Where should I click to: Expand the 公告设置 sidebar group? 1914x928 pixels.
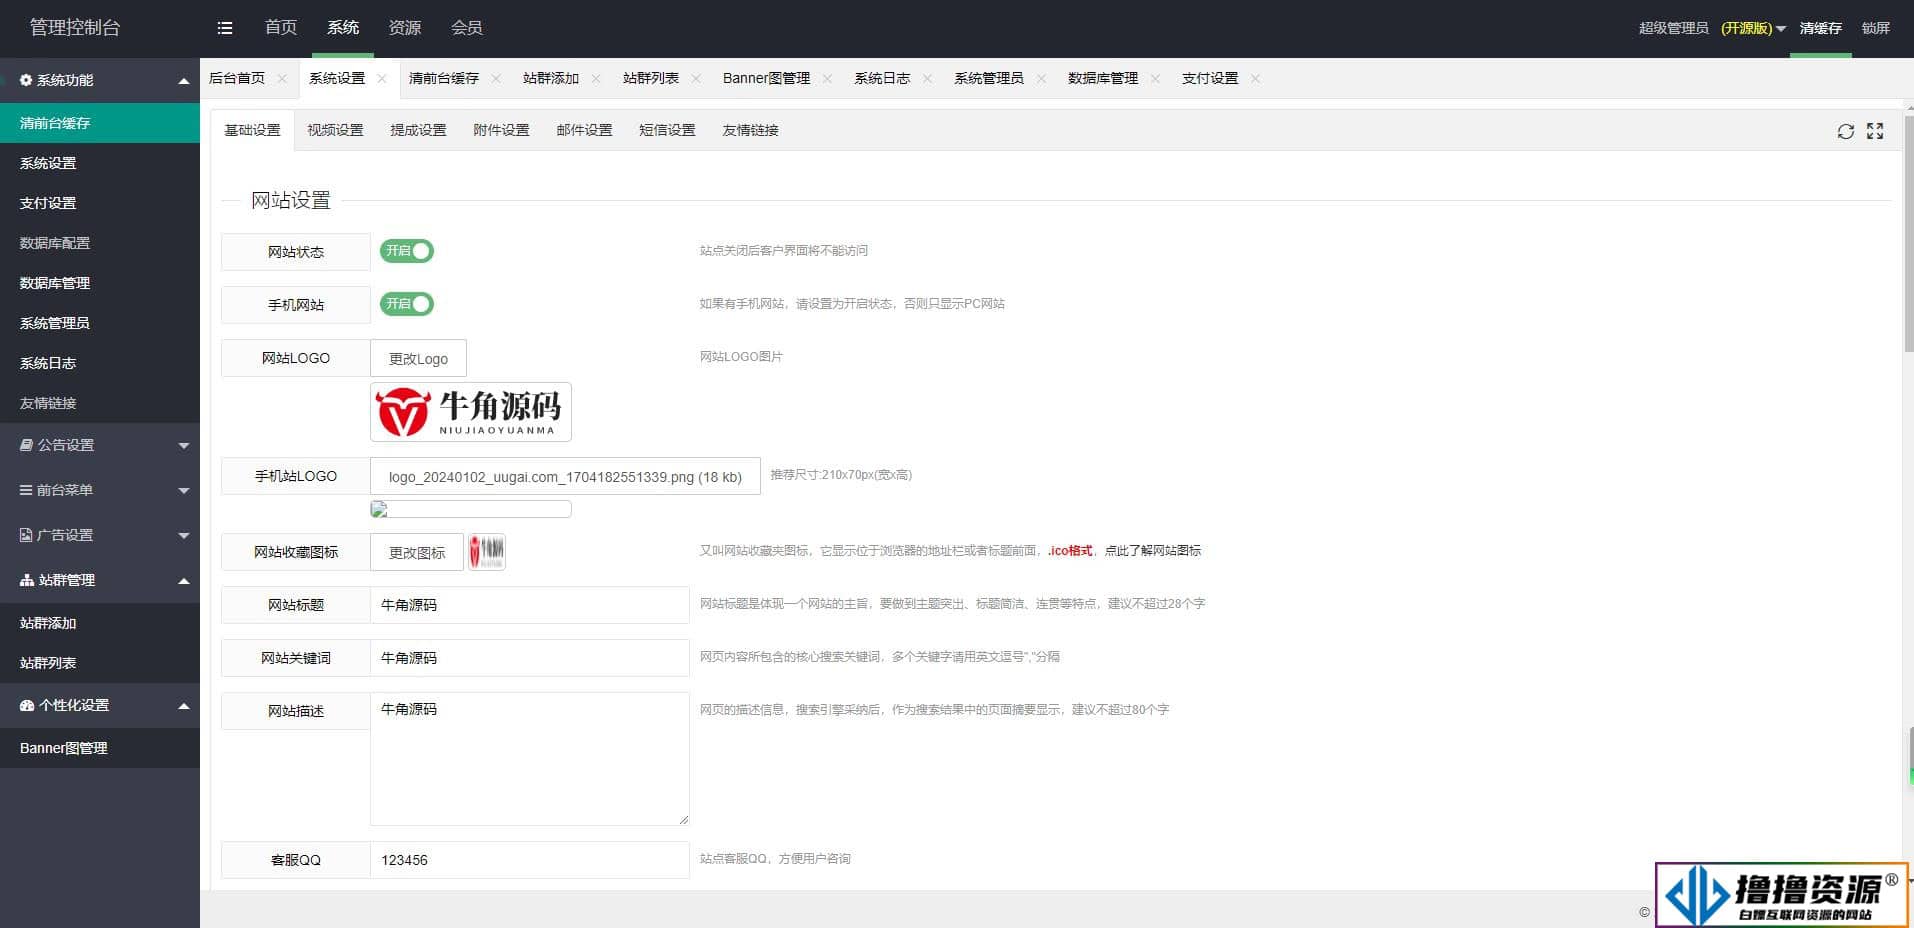pyautogui.click(x=100, y=445)
